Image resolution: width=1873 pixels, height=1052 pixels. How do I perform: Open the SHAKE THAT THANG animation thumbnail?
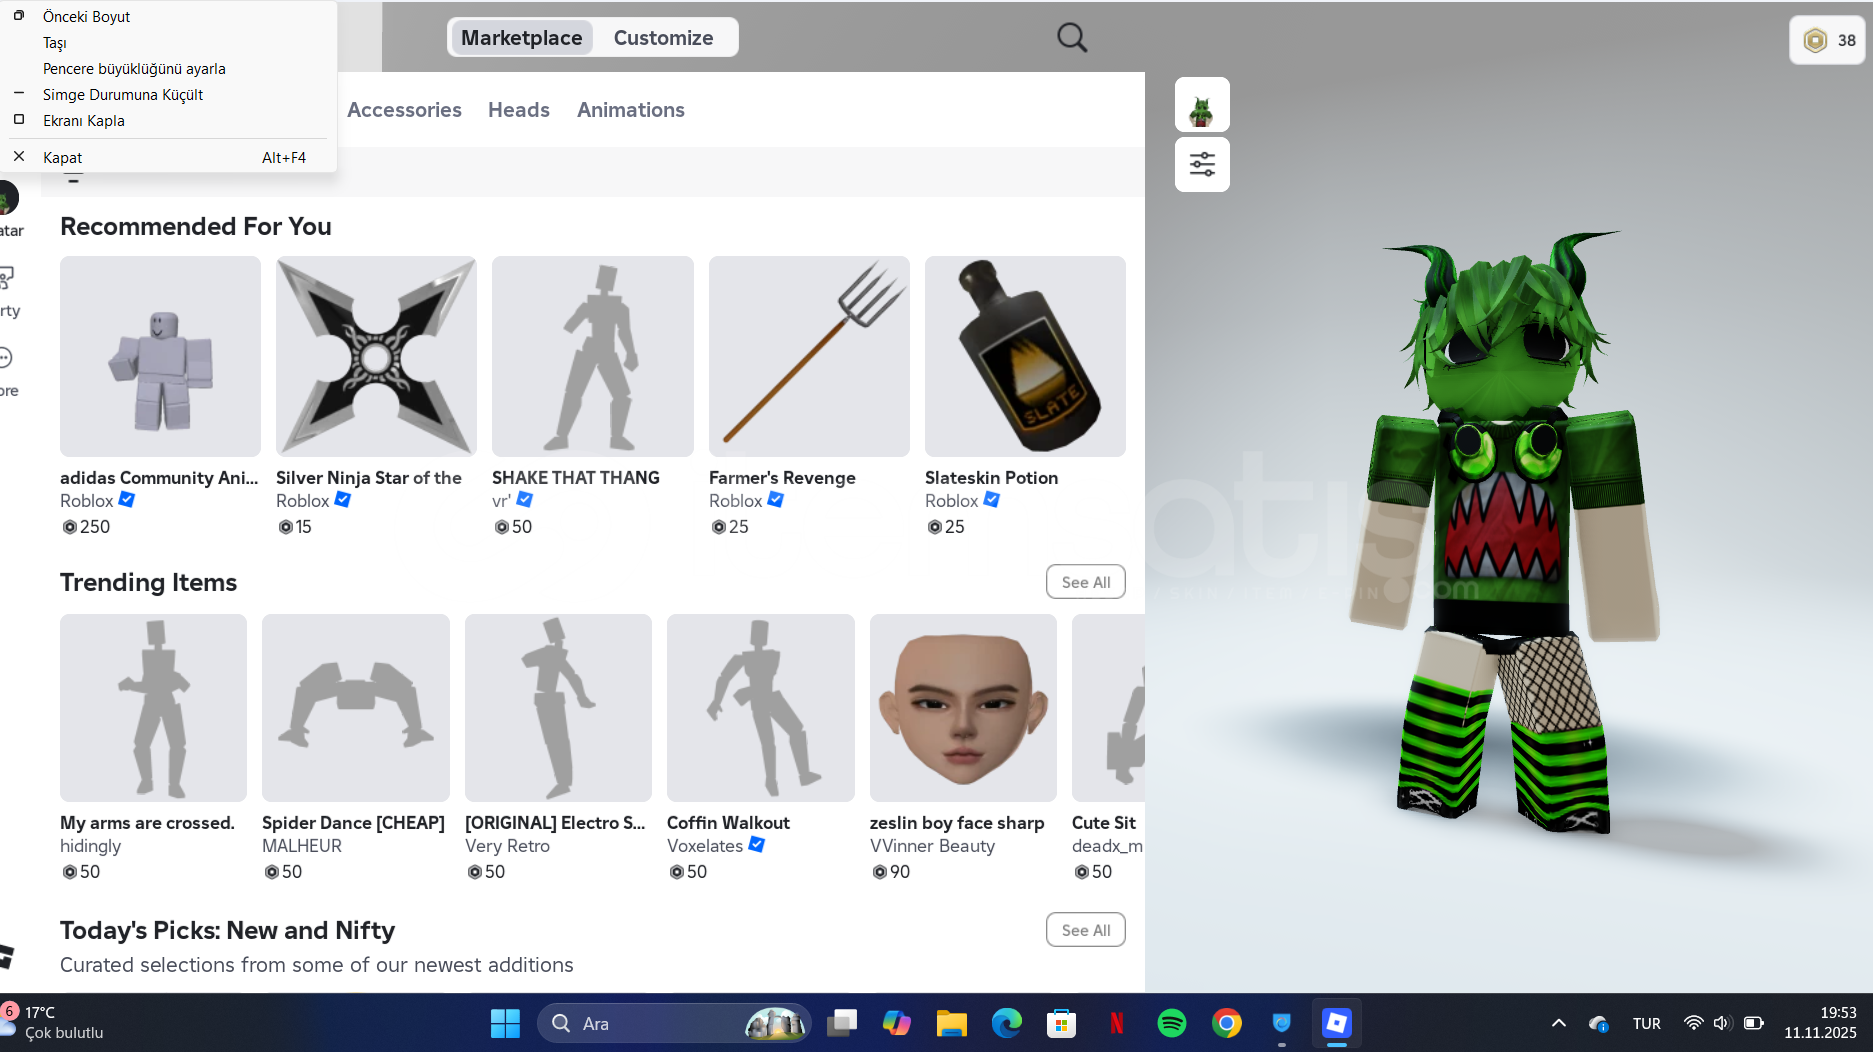tap(593, 356)
